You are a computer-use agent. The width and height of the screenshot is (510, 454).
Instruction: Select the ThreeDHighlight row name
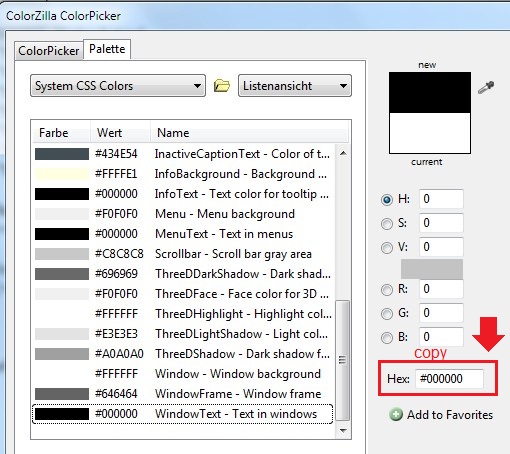coord(243,314)
